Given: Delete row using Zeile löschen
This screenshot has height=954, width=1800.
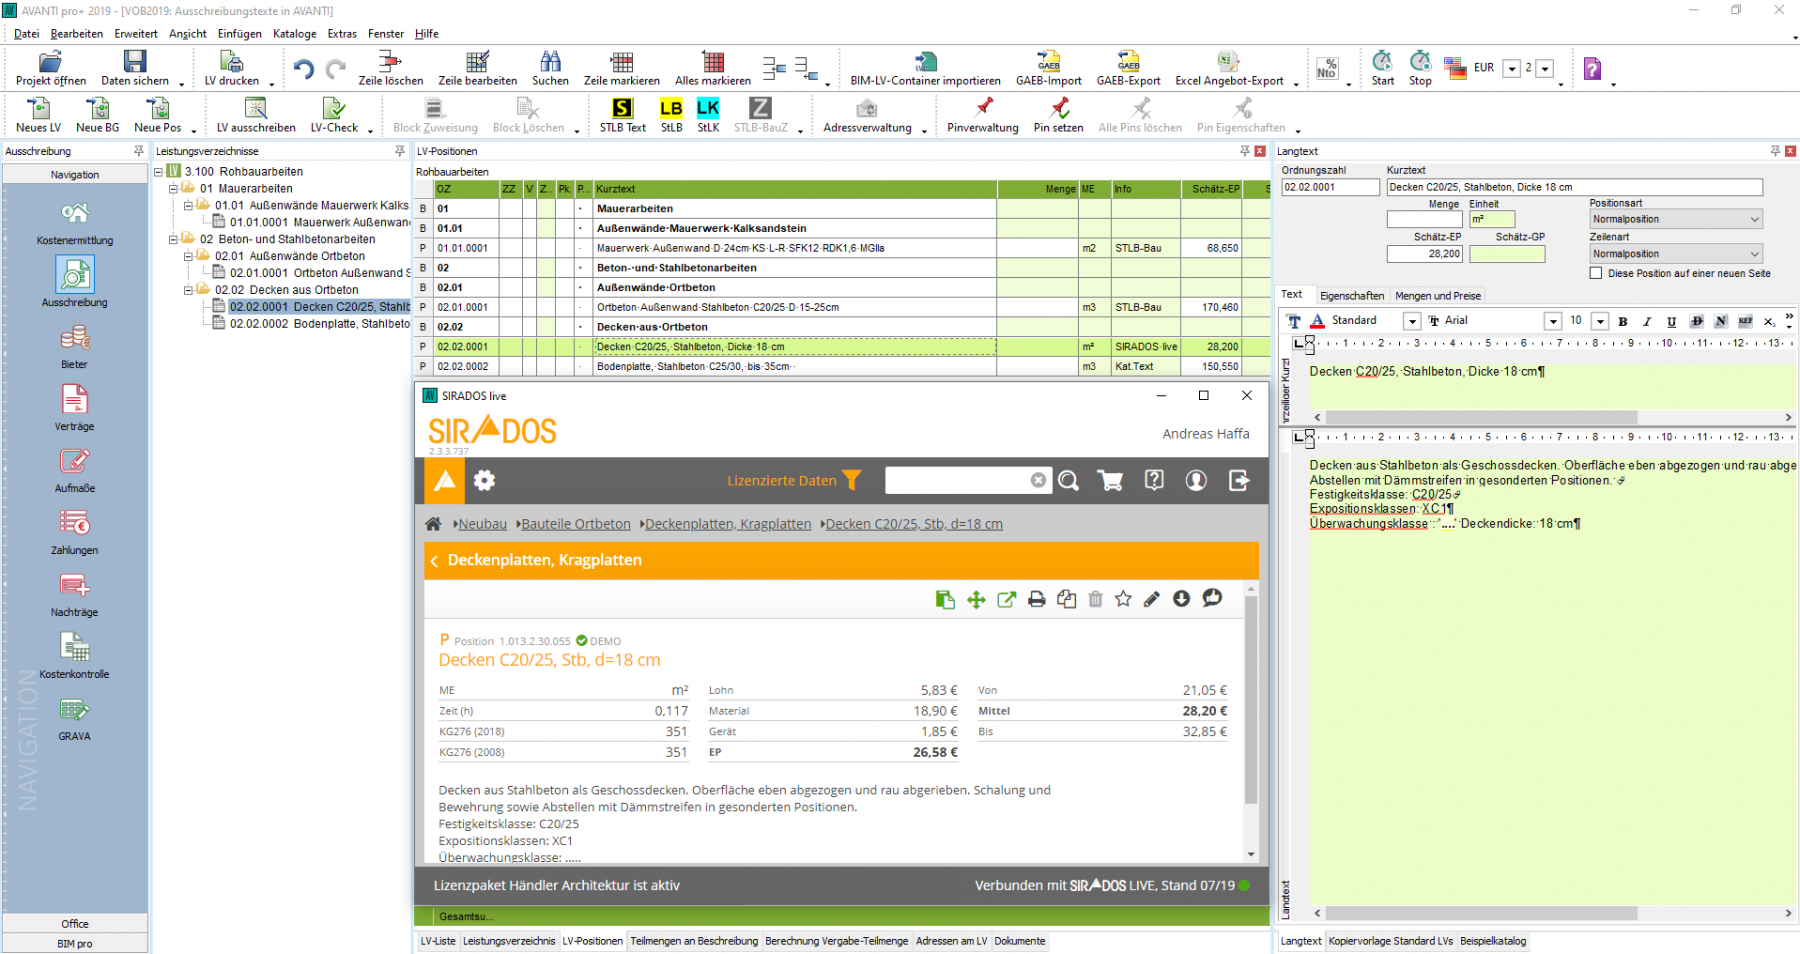Looking at the screenshot, I should click(x=391, y=68).
